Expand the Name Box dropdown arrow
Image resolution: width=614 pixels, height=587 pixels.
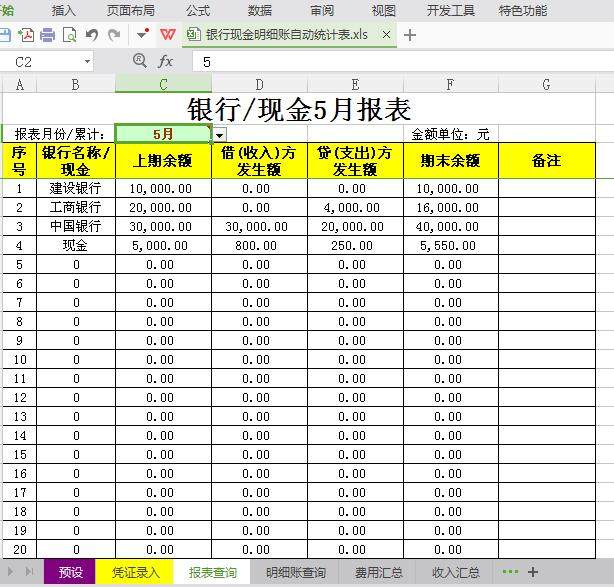tap(87, 62)
